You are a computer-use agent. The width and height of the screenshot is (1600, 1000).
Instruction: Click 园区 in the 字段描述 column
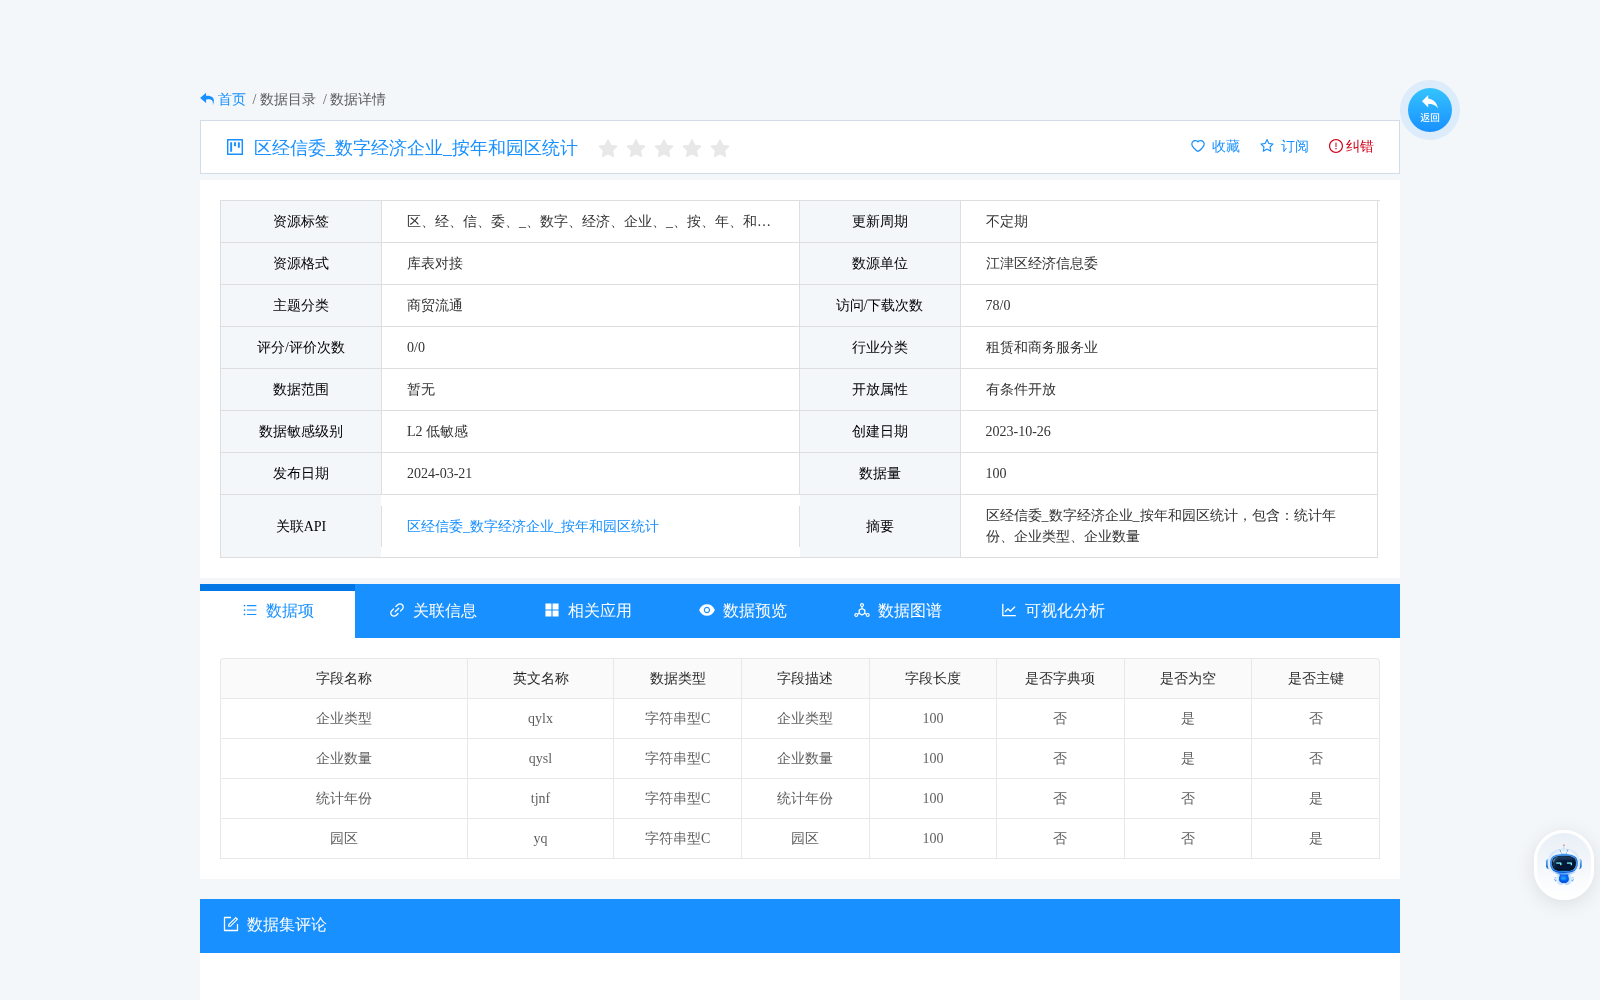[x=805, y=838]
